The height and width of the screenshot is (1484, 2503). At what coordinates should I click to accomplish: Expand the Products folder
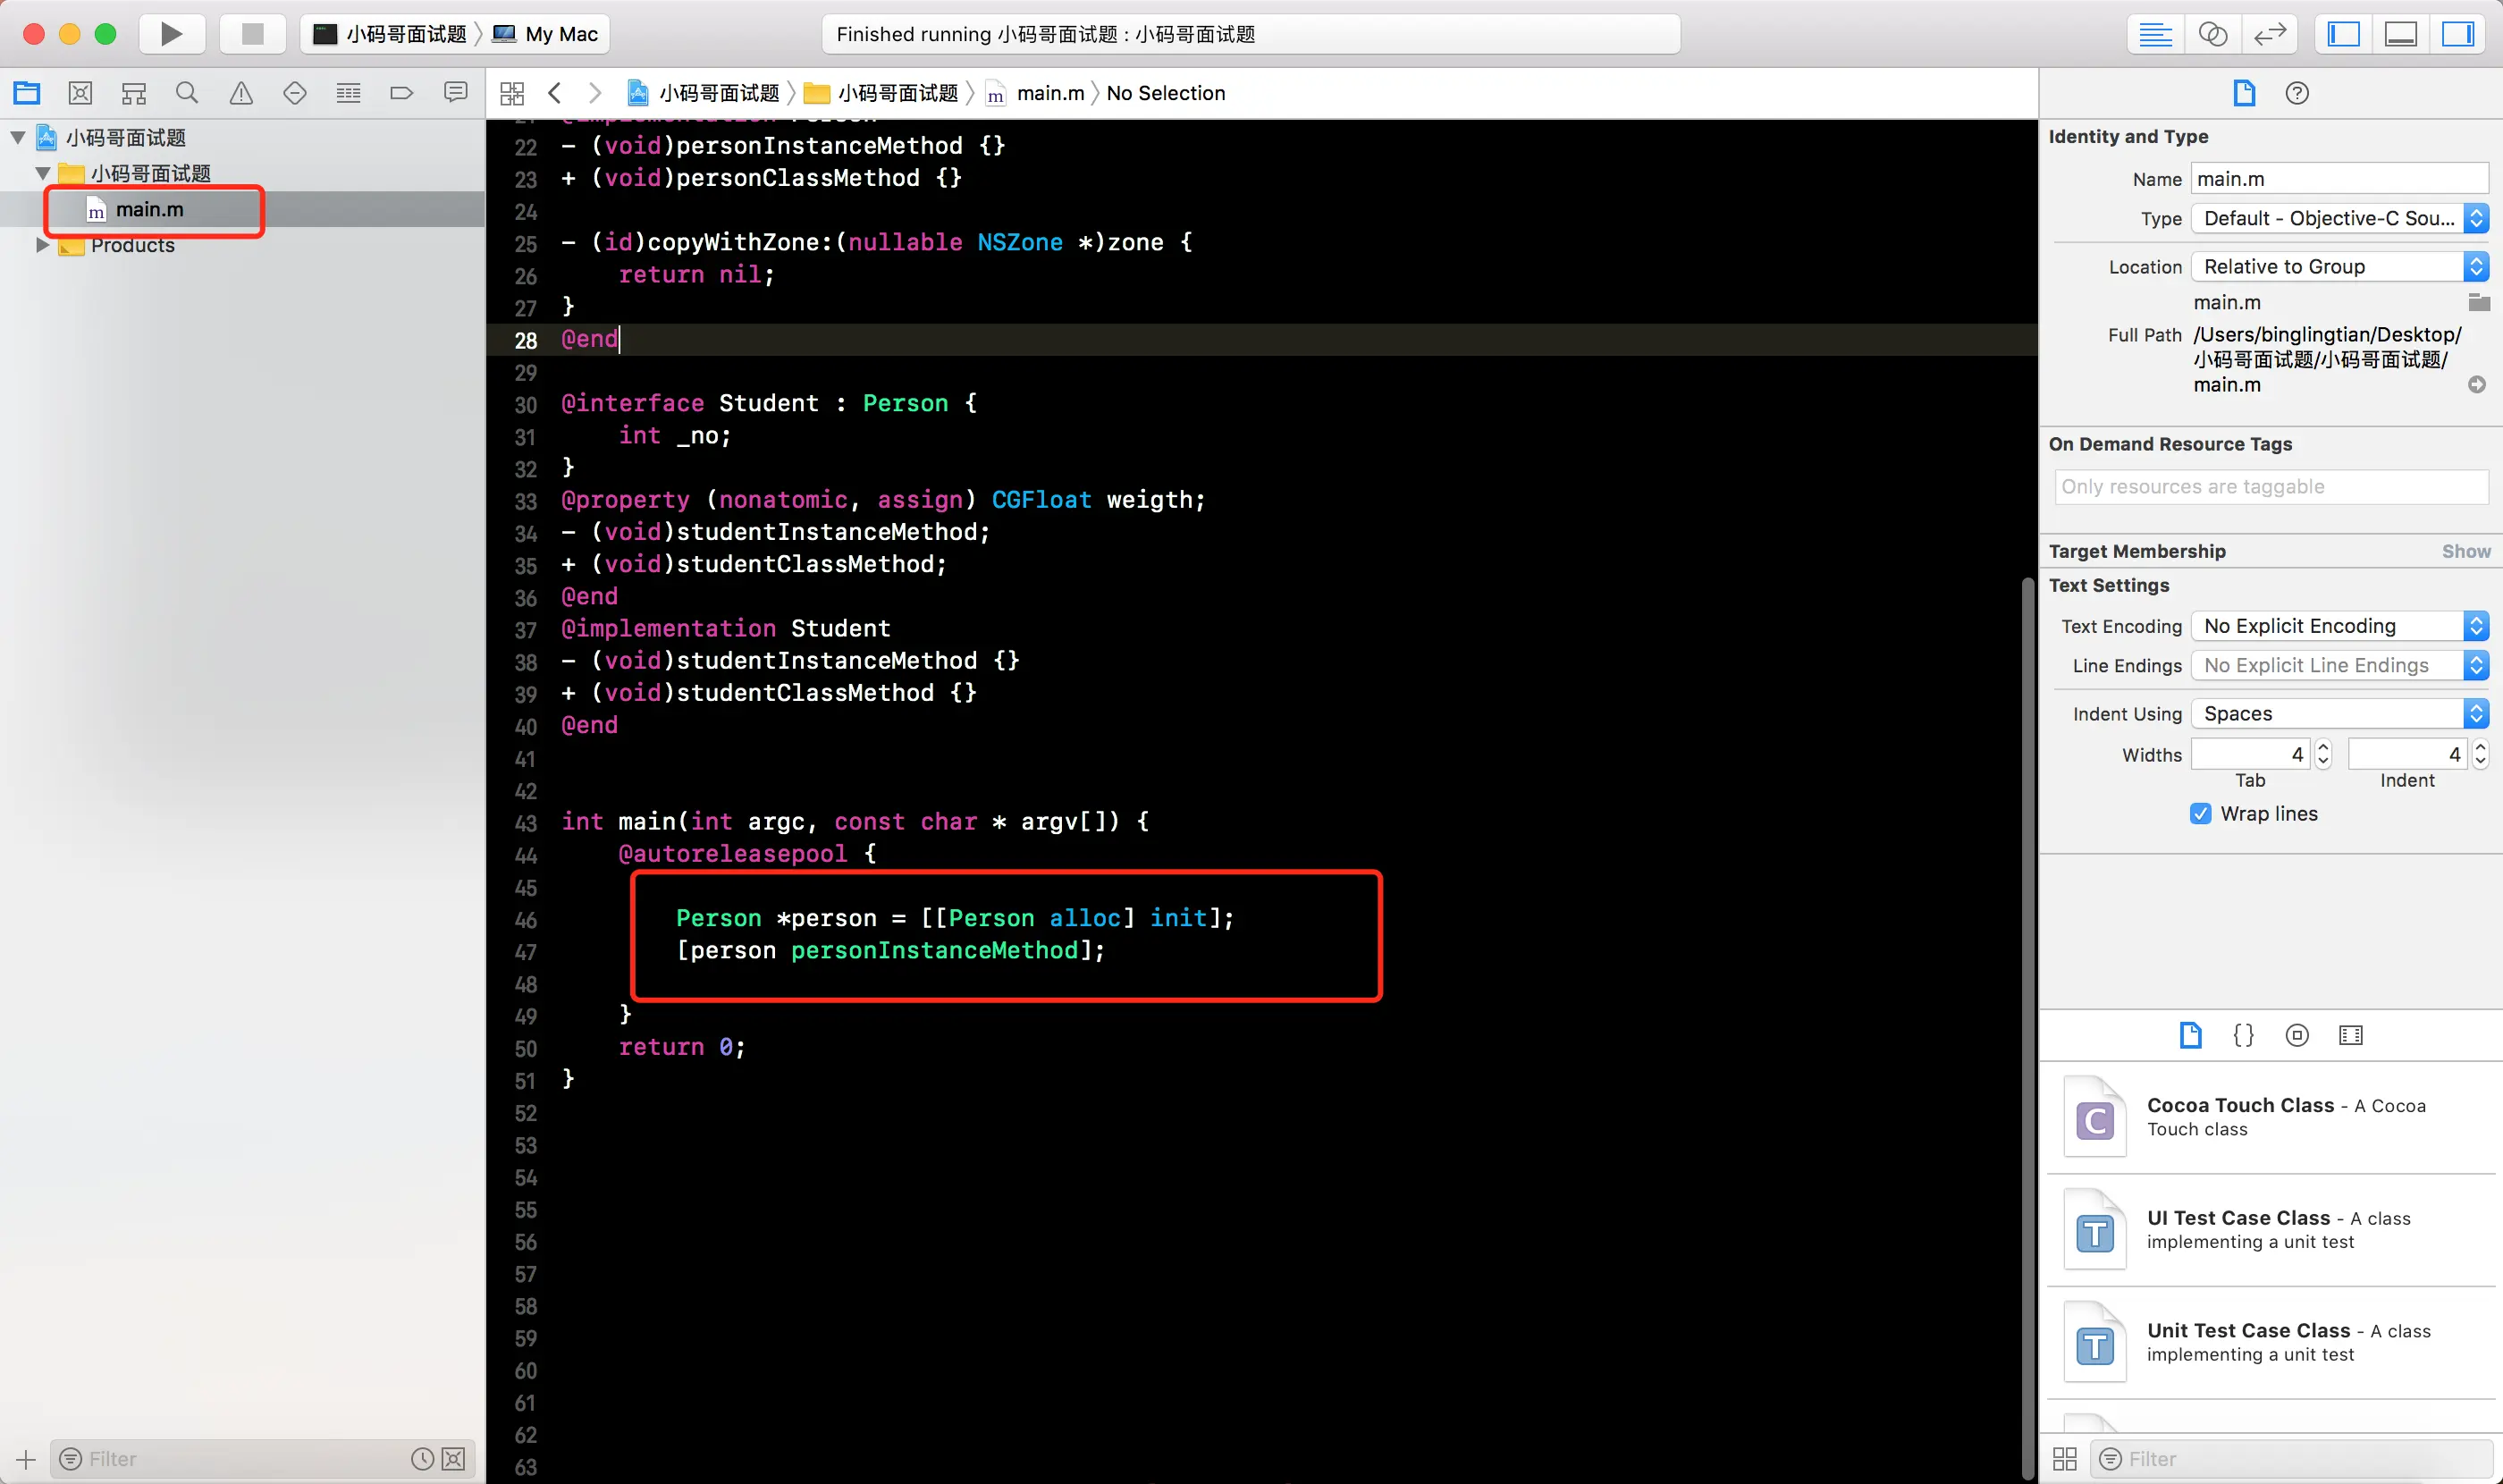tap(42, 245)
